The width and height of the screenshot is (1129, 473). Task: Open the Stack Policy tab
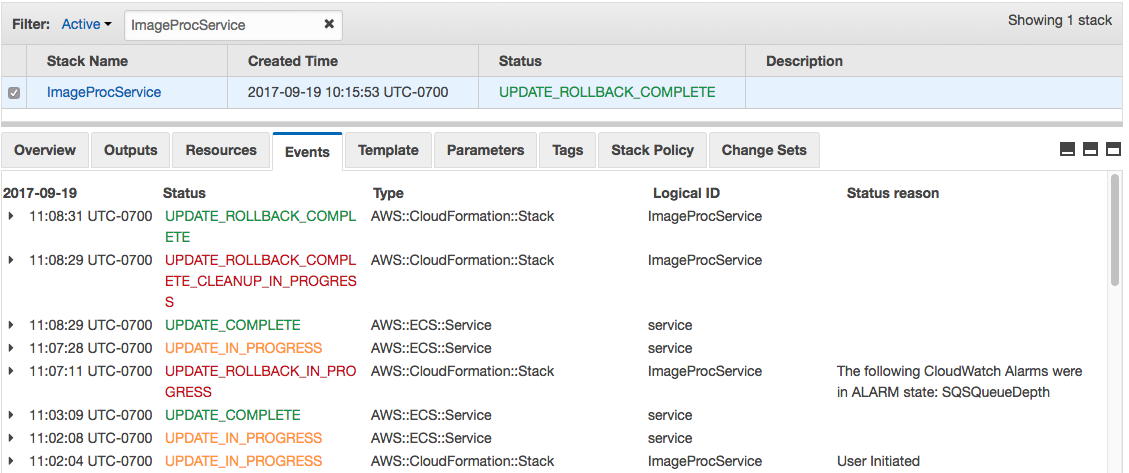(652, 150)
